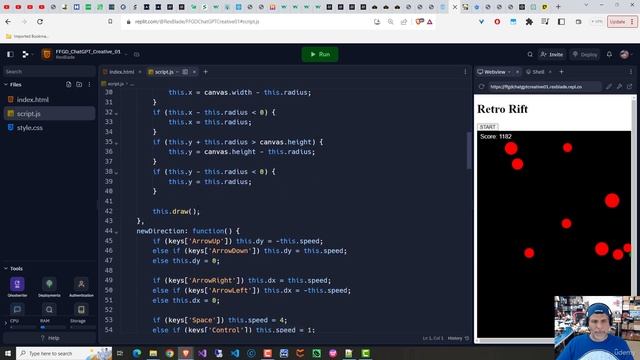
Task: Open the Windows Start menu
Action: point(7,353)
